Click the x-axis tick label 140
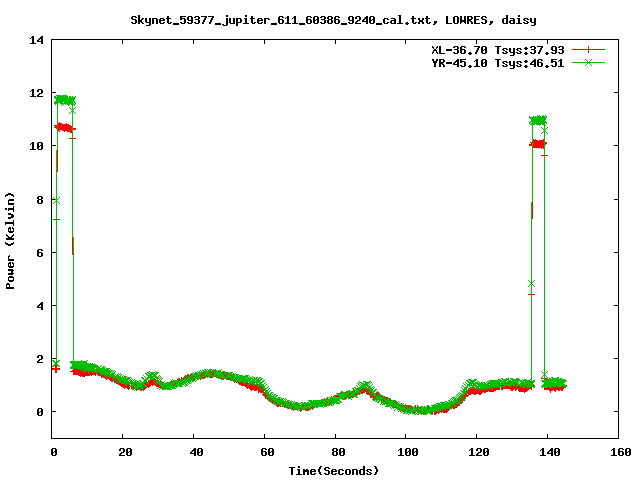 pyautogui.click(x=550, y=452)
